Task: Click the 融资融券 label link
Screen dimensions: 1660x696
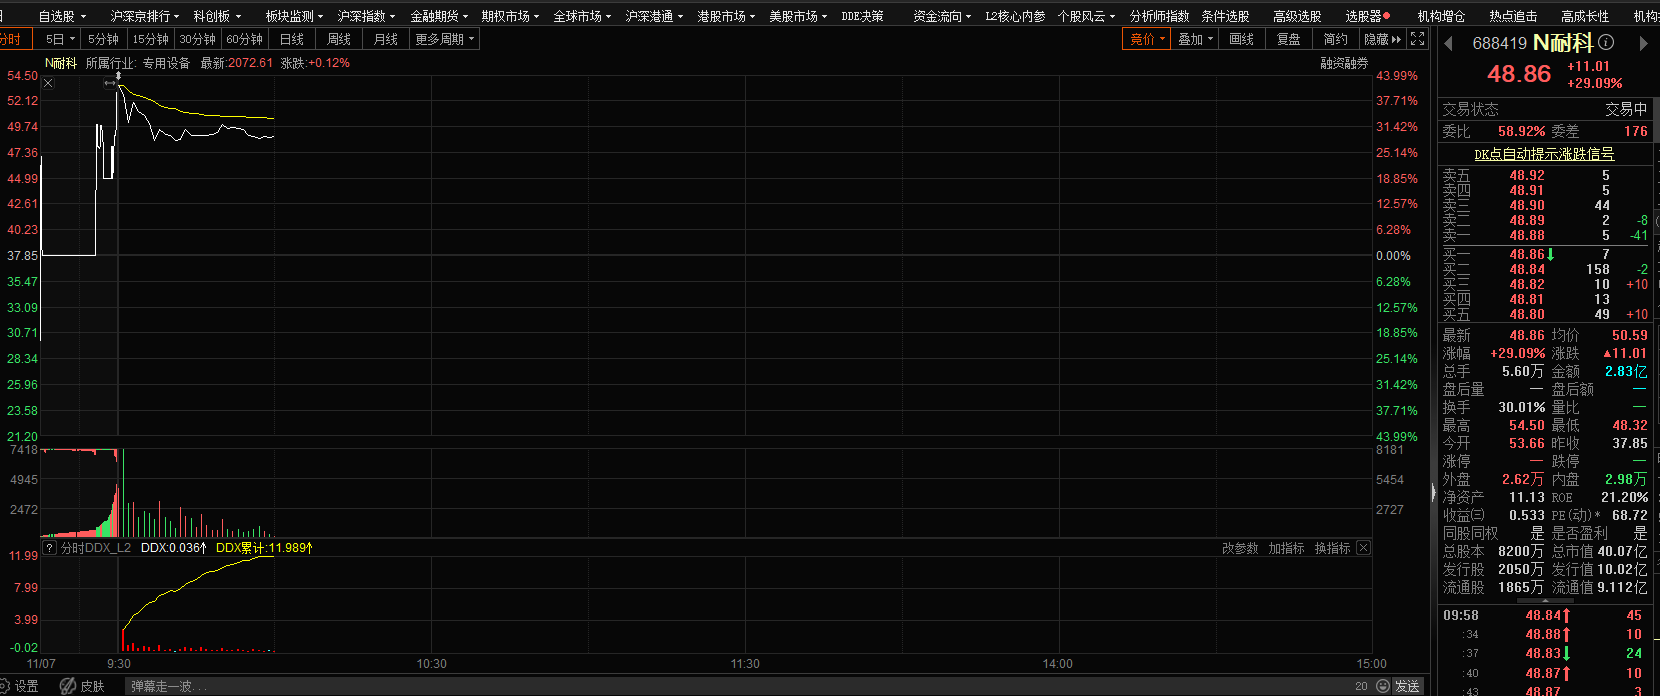Action: click(1344, 63)
